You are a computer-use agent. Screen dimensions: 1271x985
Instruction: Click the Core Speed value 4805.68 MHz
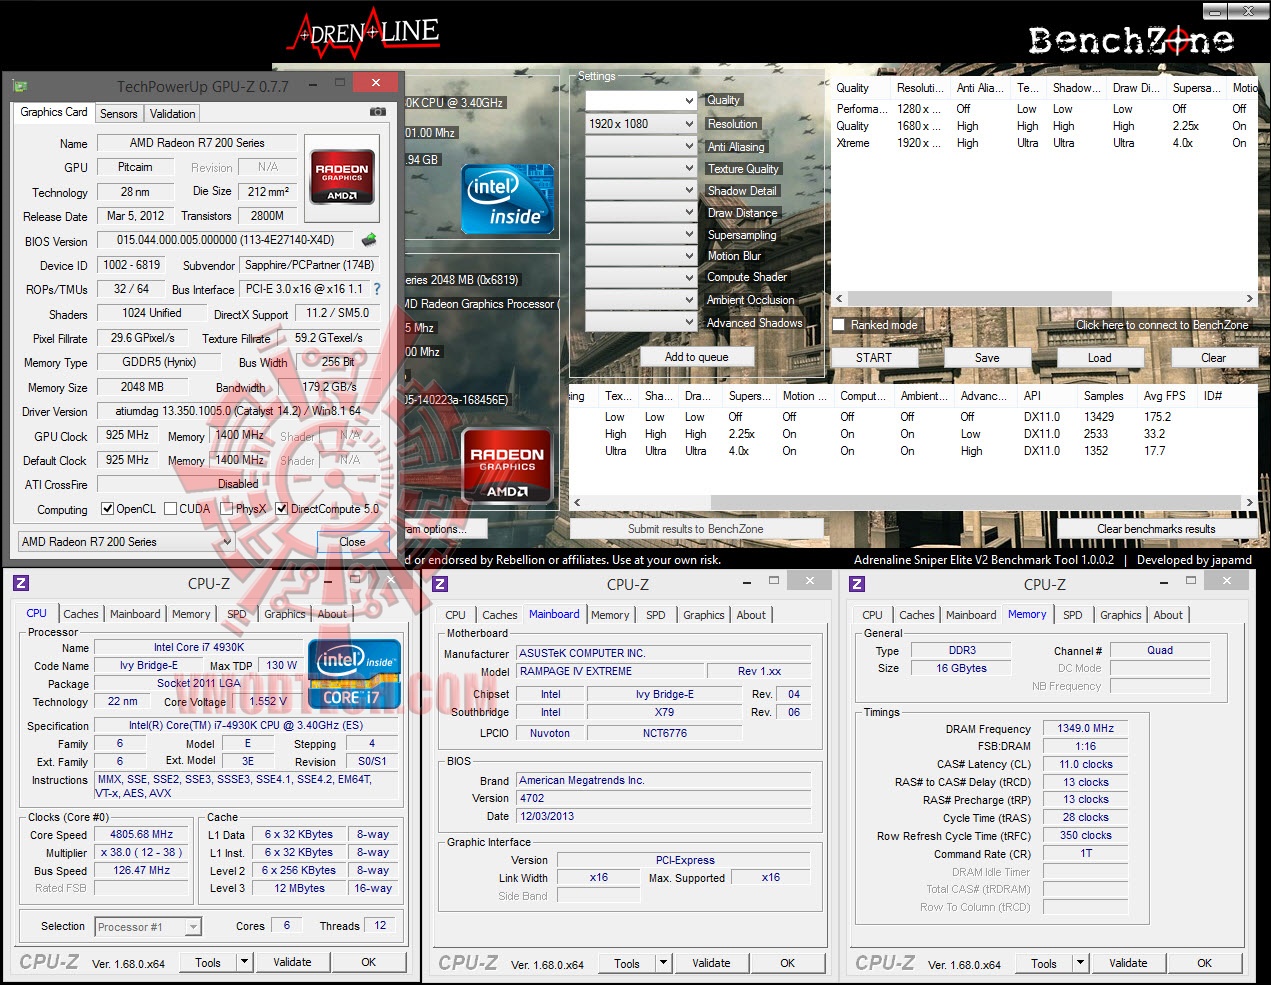pyautogui.click(x=141, y=835)
